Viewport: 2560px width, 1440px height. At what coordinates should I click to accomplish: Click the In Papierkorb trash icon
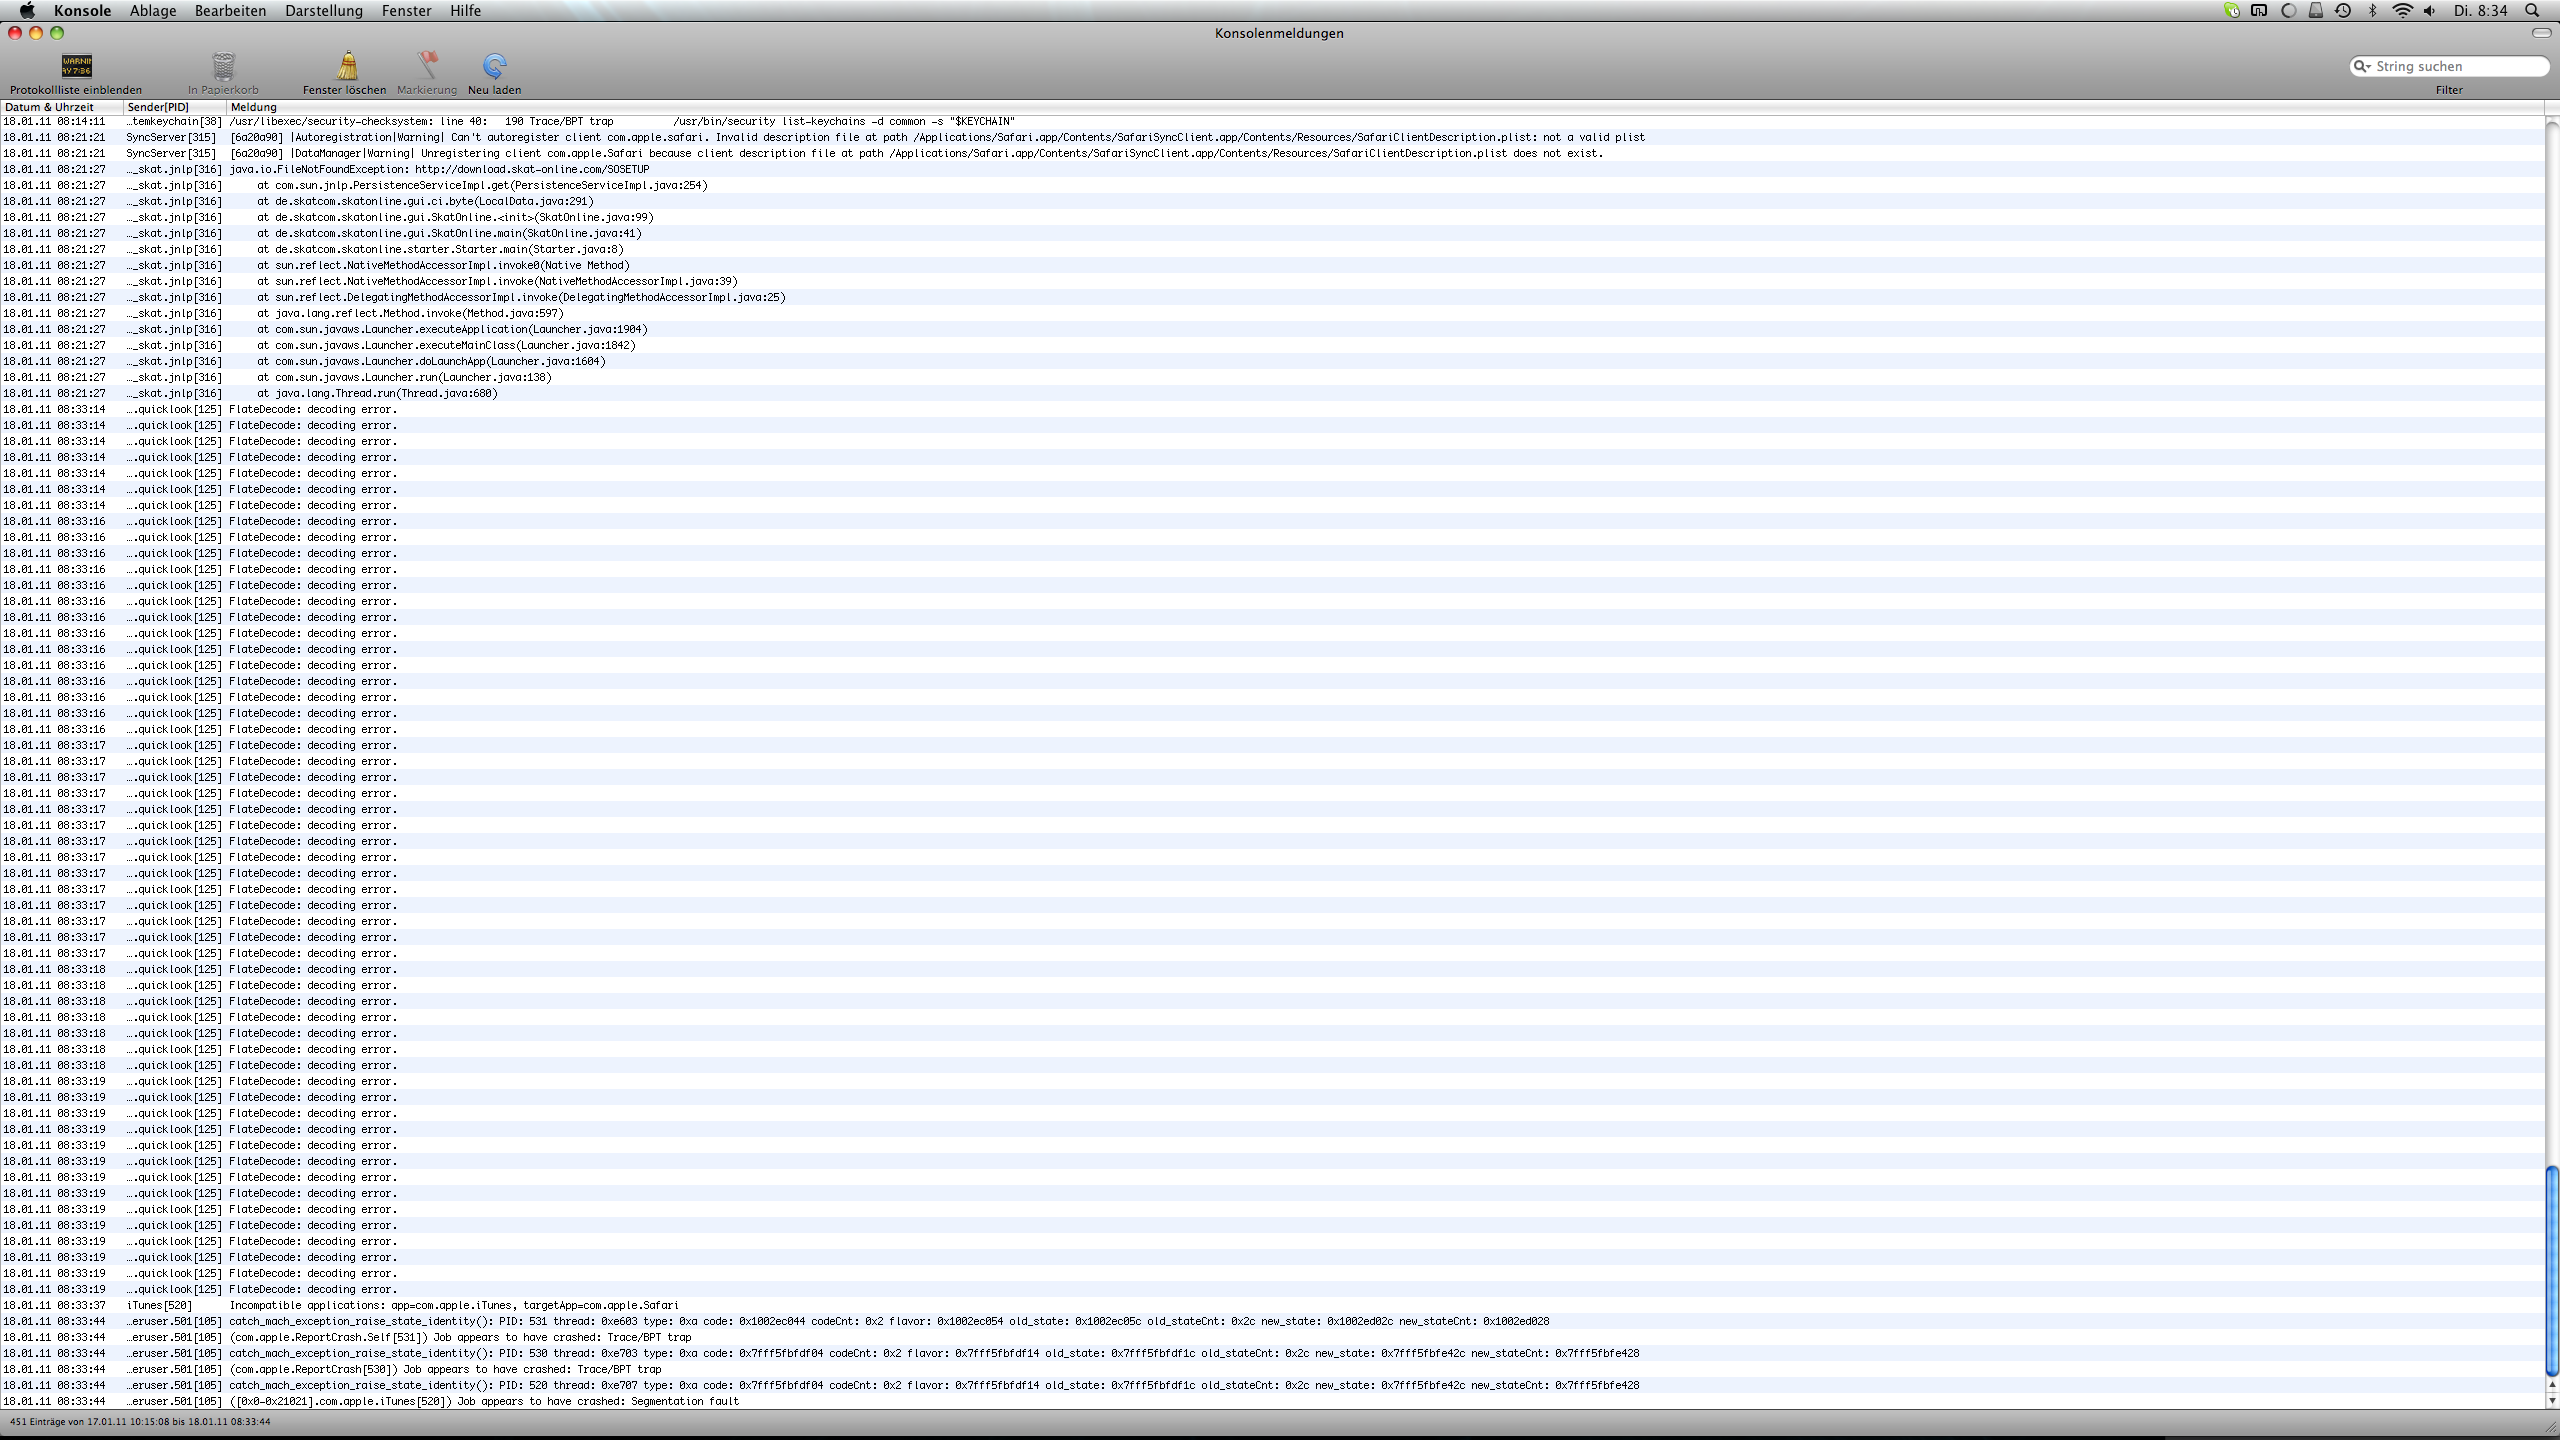coord(223,66)
